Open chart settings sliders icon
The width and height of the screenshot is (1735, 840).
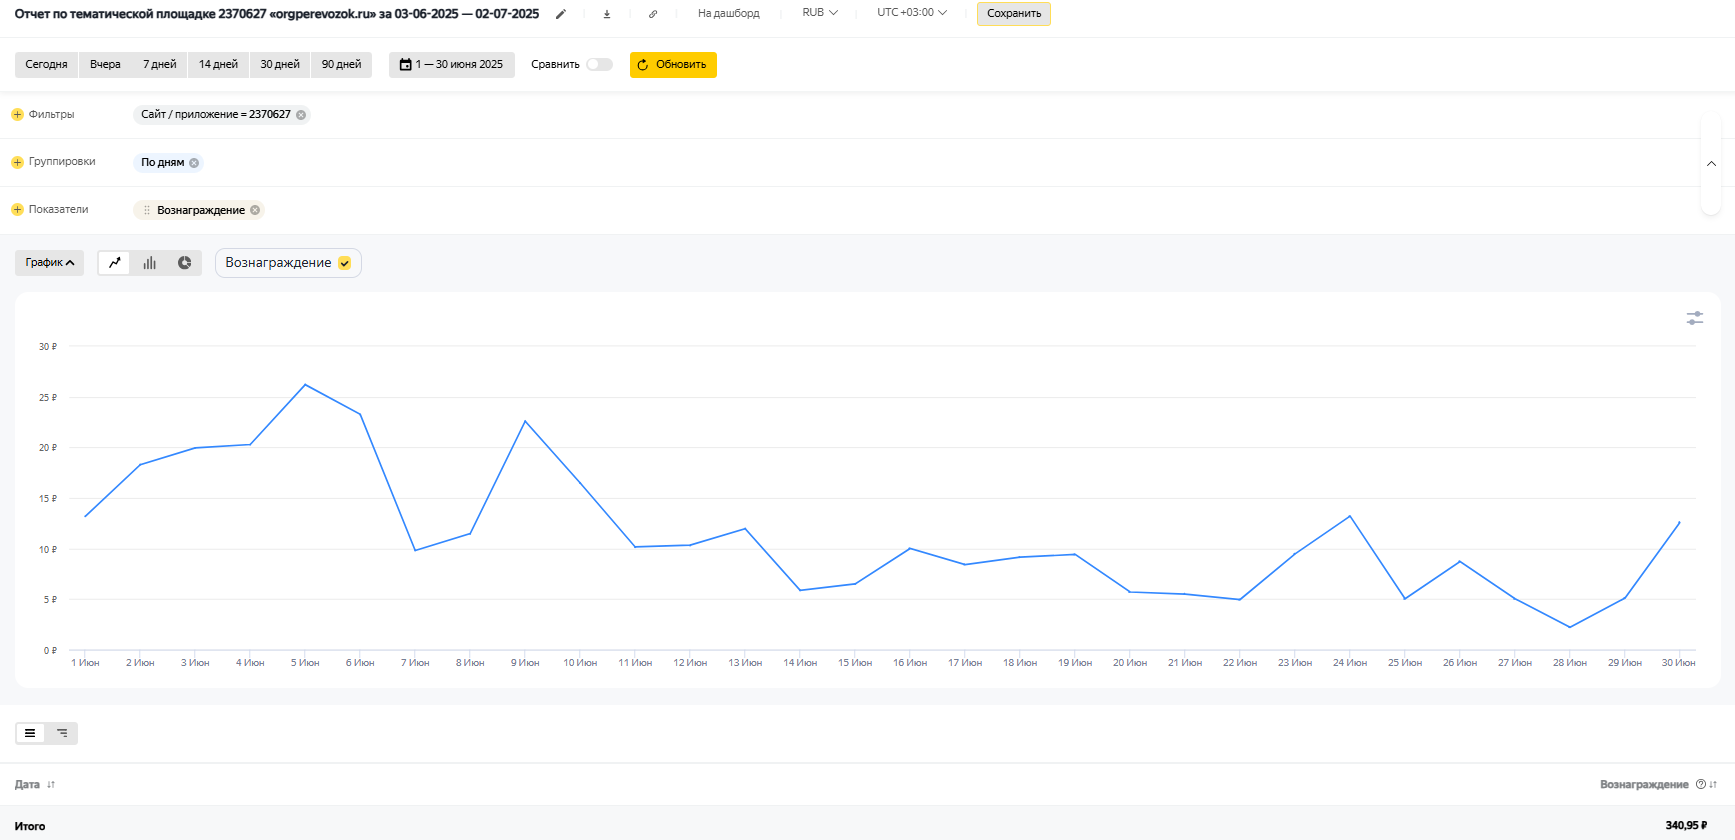1694,318
